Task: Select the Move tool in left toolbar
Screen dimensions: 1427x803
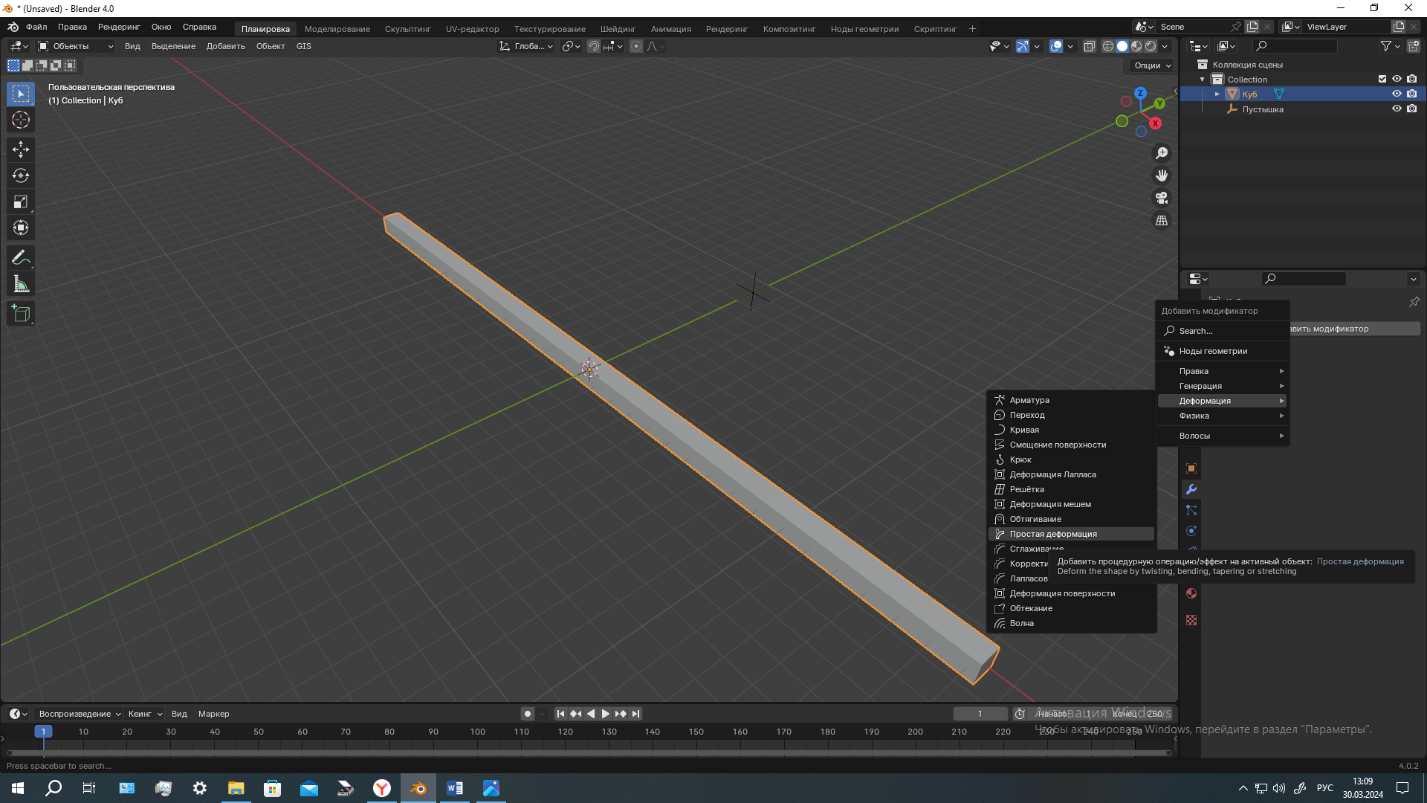Action: click(x=20, y=149)
